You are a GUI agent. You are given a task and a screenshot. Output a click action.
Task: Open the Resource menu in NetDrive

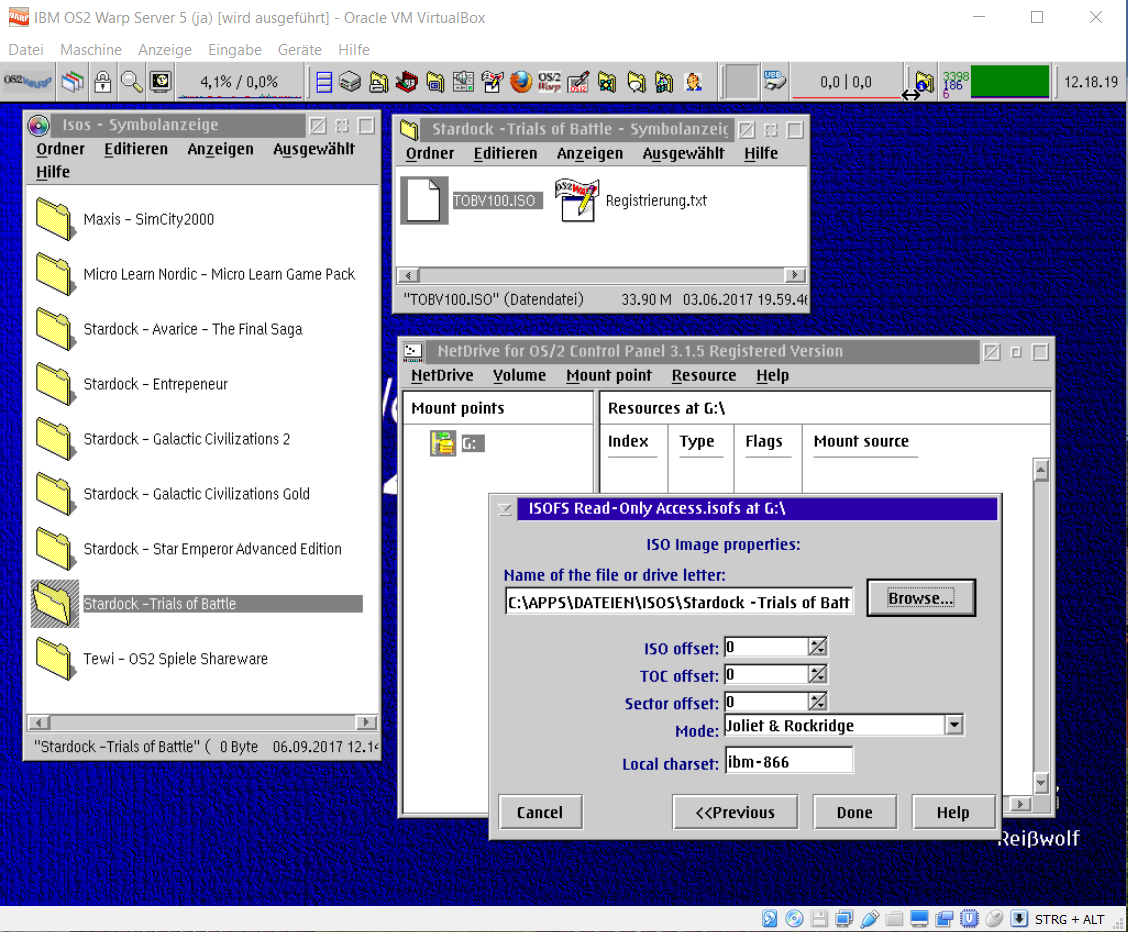[x=704, y=375]
